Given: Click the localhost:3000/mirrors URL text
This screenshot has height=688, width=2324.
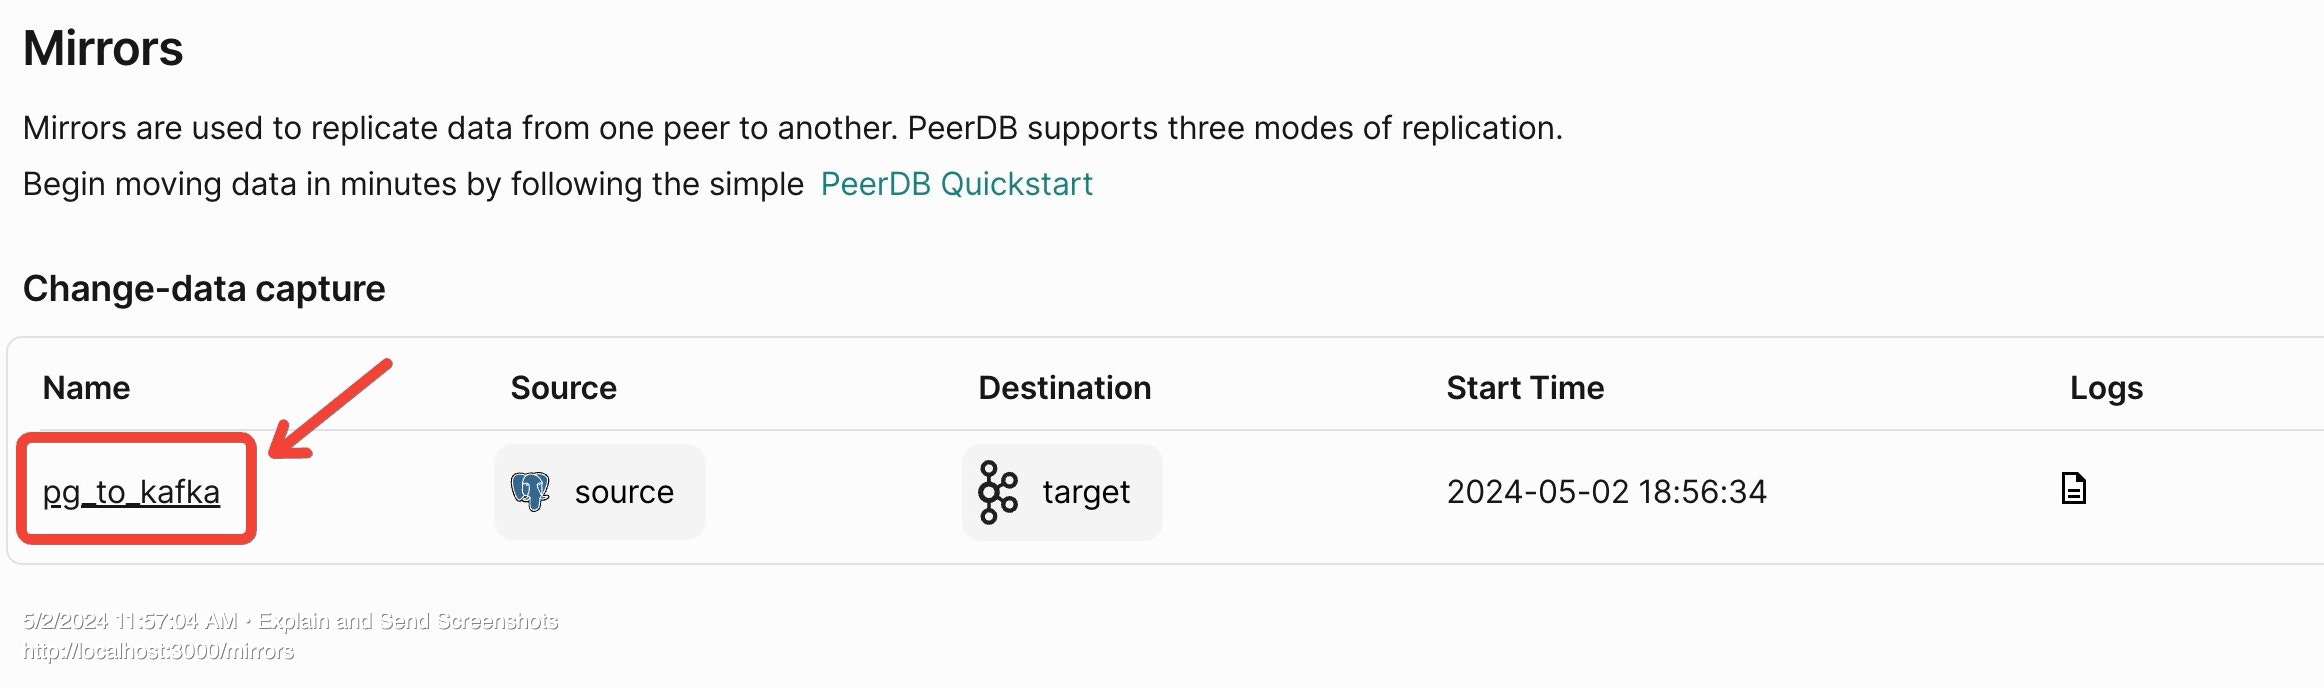Looking at the screenshot, I should coord(158,652).
